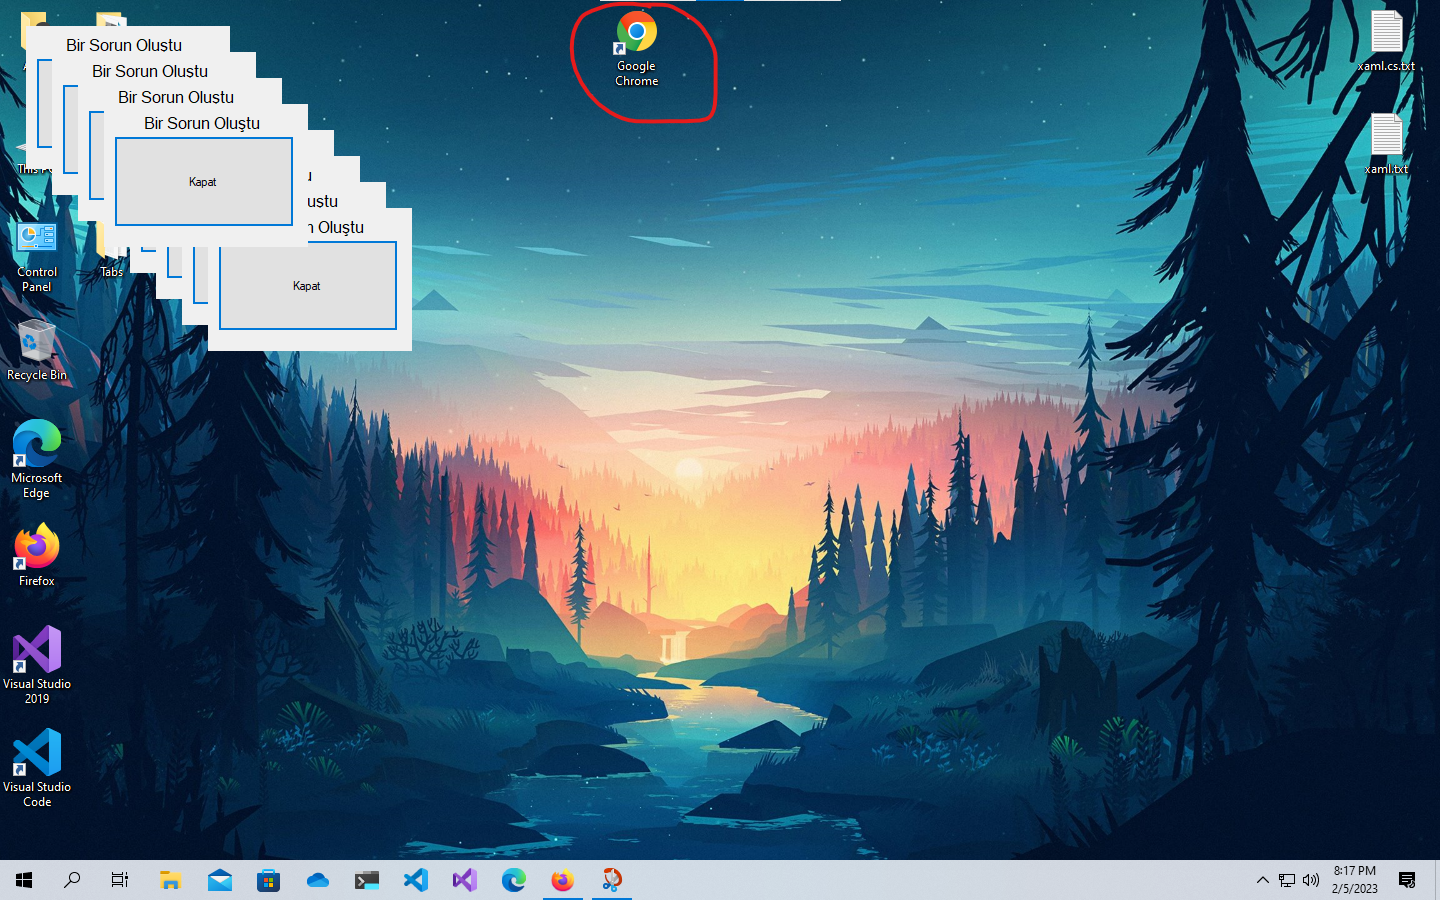
Task: Select the Control Panel desktop icon
Action: pos(37,257)
